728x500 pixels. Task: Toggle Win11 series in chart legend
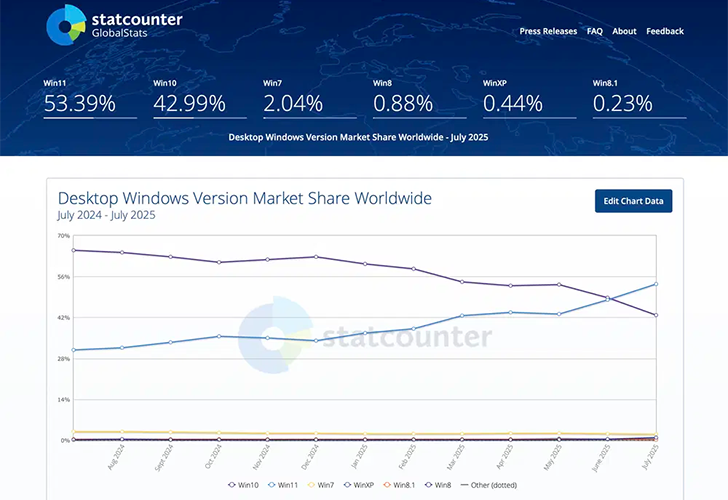pyautogui.click(x=283, y=484)
